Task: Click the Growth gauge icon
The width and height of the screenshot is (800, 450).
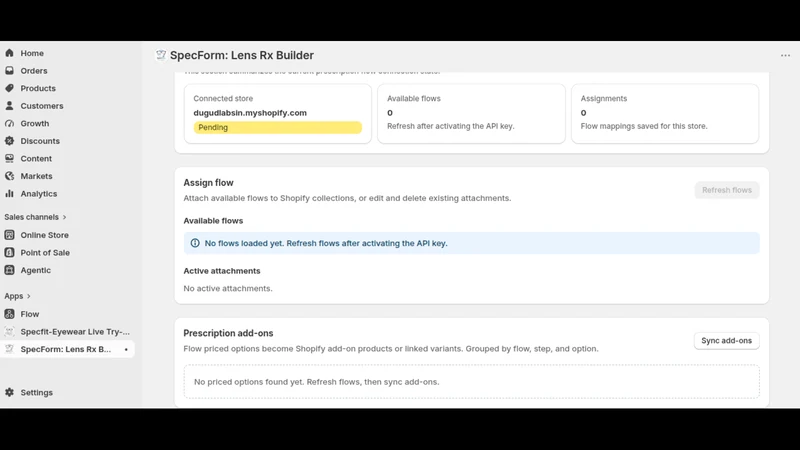Action: [x=9, y=123]
